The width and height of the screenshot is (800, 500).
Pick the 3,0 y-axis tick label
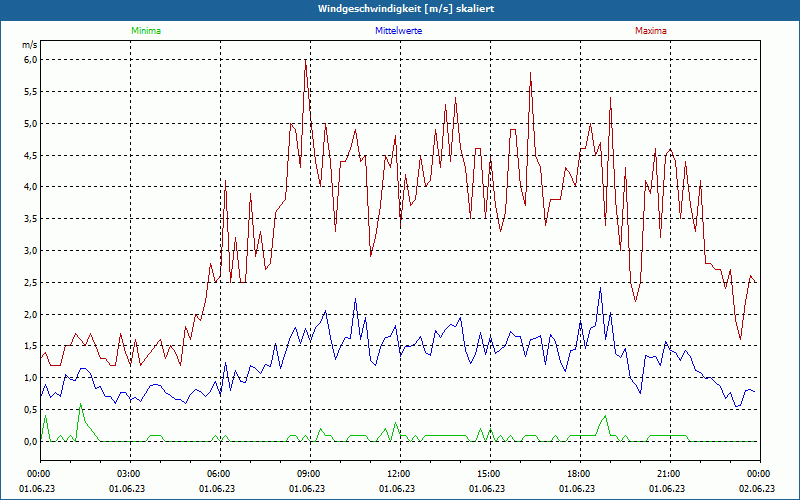point(30,251)
